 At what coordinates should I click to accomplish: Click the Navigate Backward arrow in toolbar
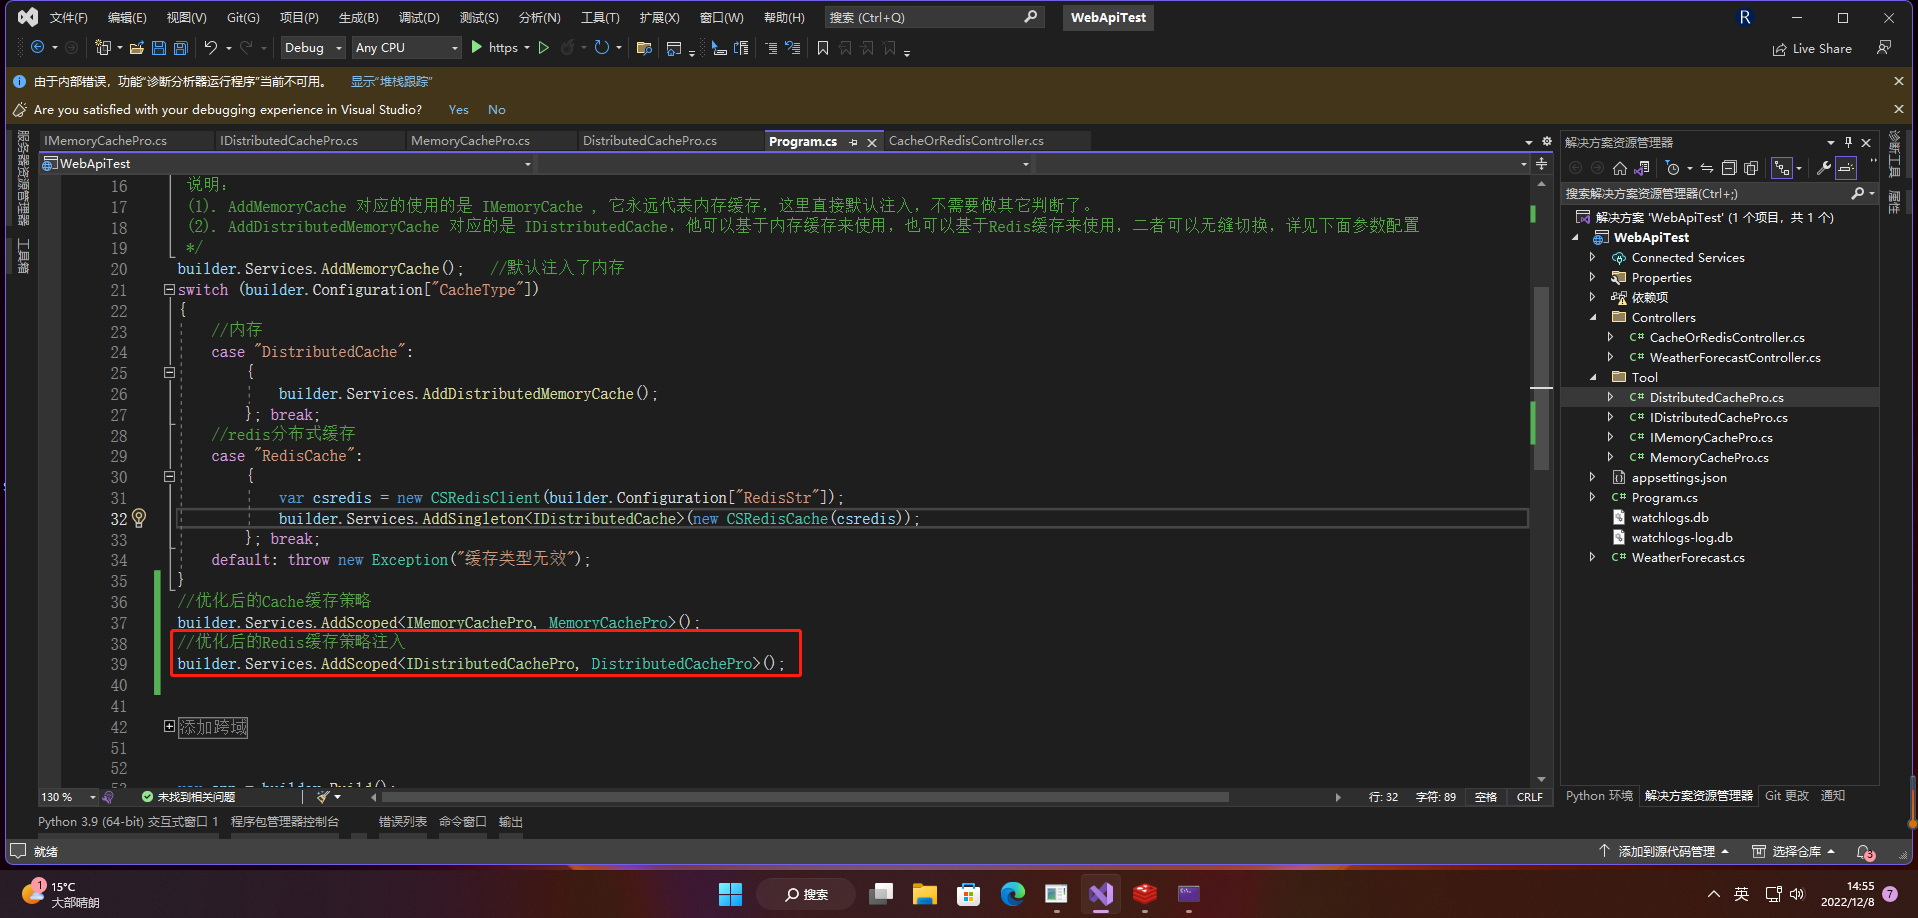click(37, 47)
